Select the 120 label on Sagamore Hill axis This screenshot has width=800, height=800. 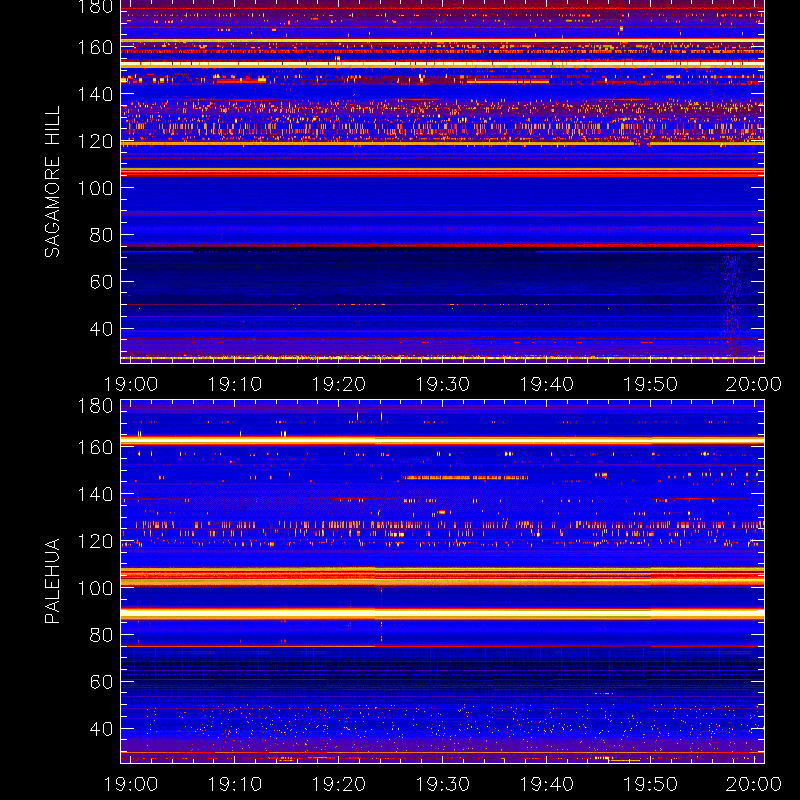(95, 141)
